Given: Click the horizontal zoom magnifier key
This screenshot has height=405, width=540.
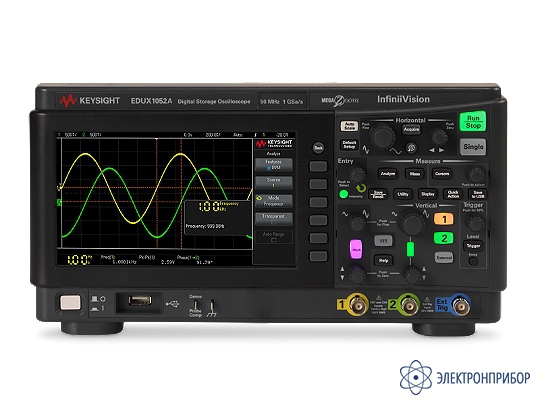Looking at the screenshot, I should click(x=411, y=148).
